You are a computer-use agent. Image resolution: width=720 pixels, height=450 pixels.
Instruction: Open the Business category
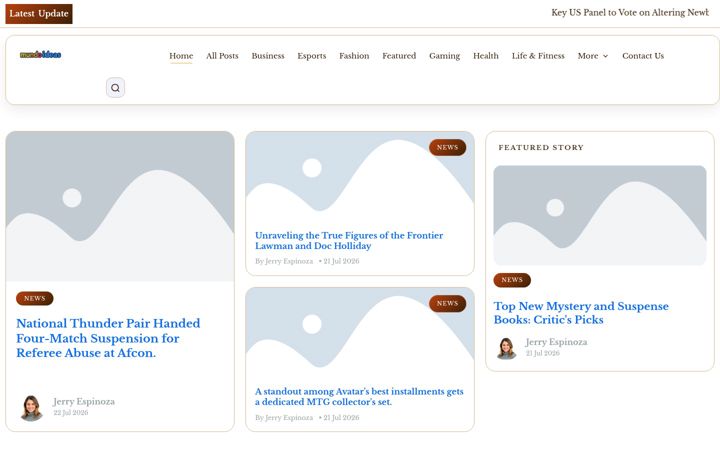(268, 56)
